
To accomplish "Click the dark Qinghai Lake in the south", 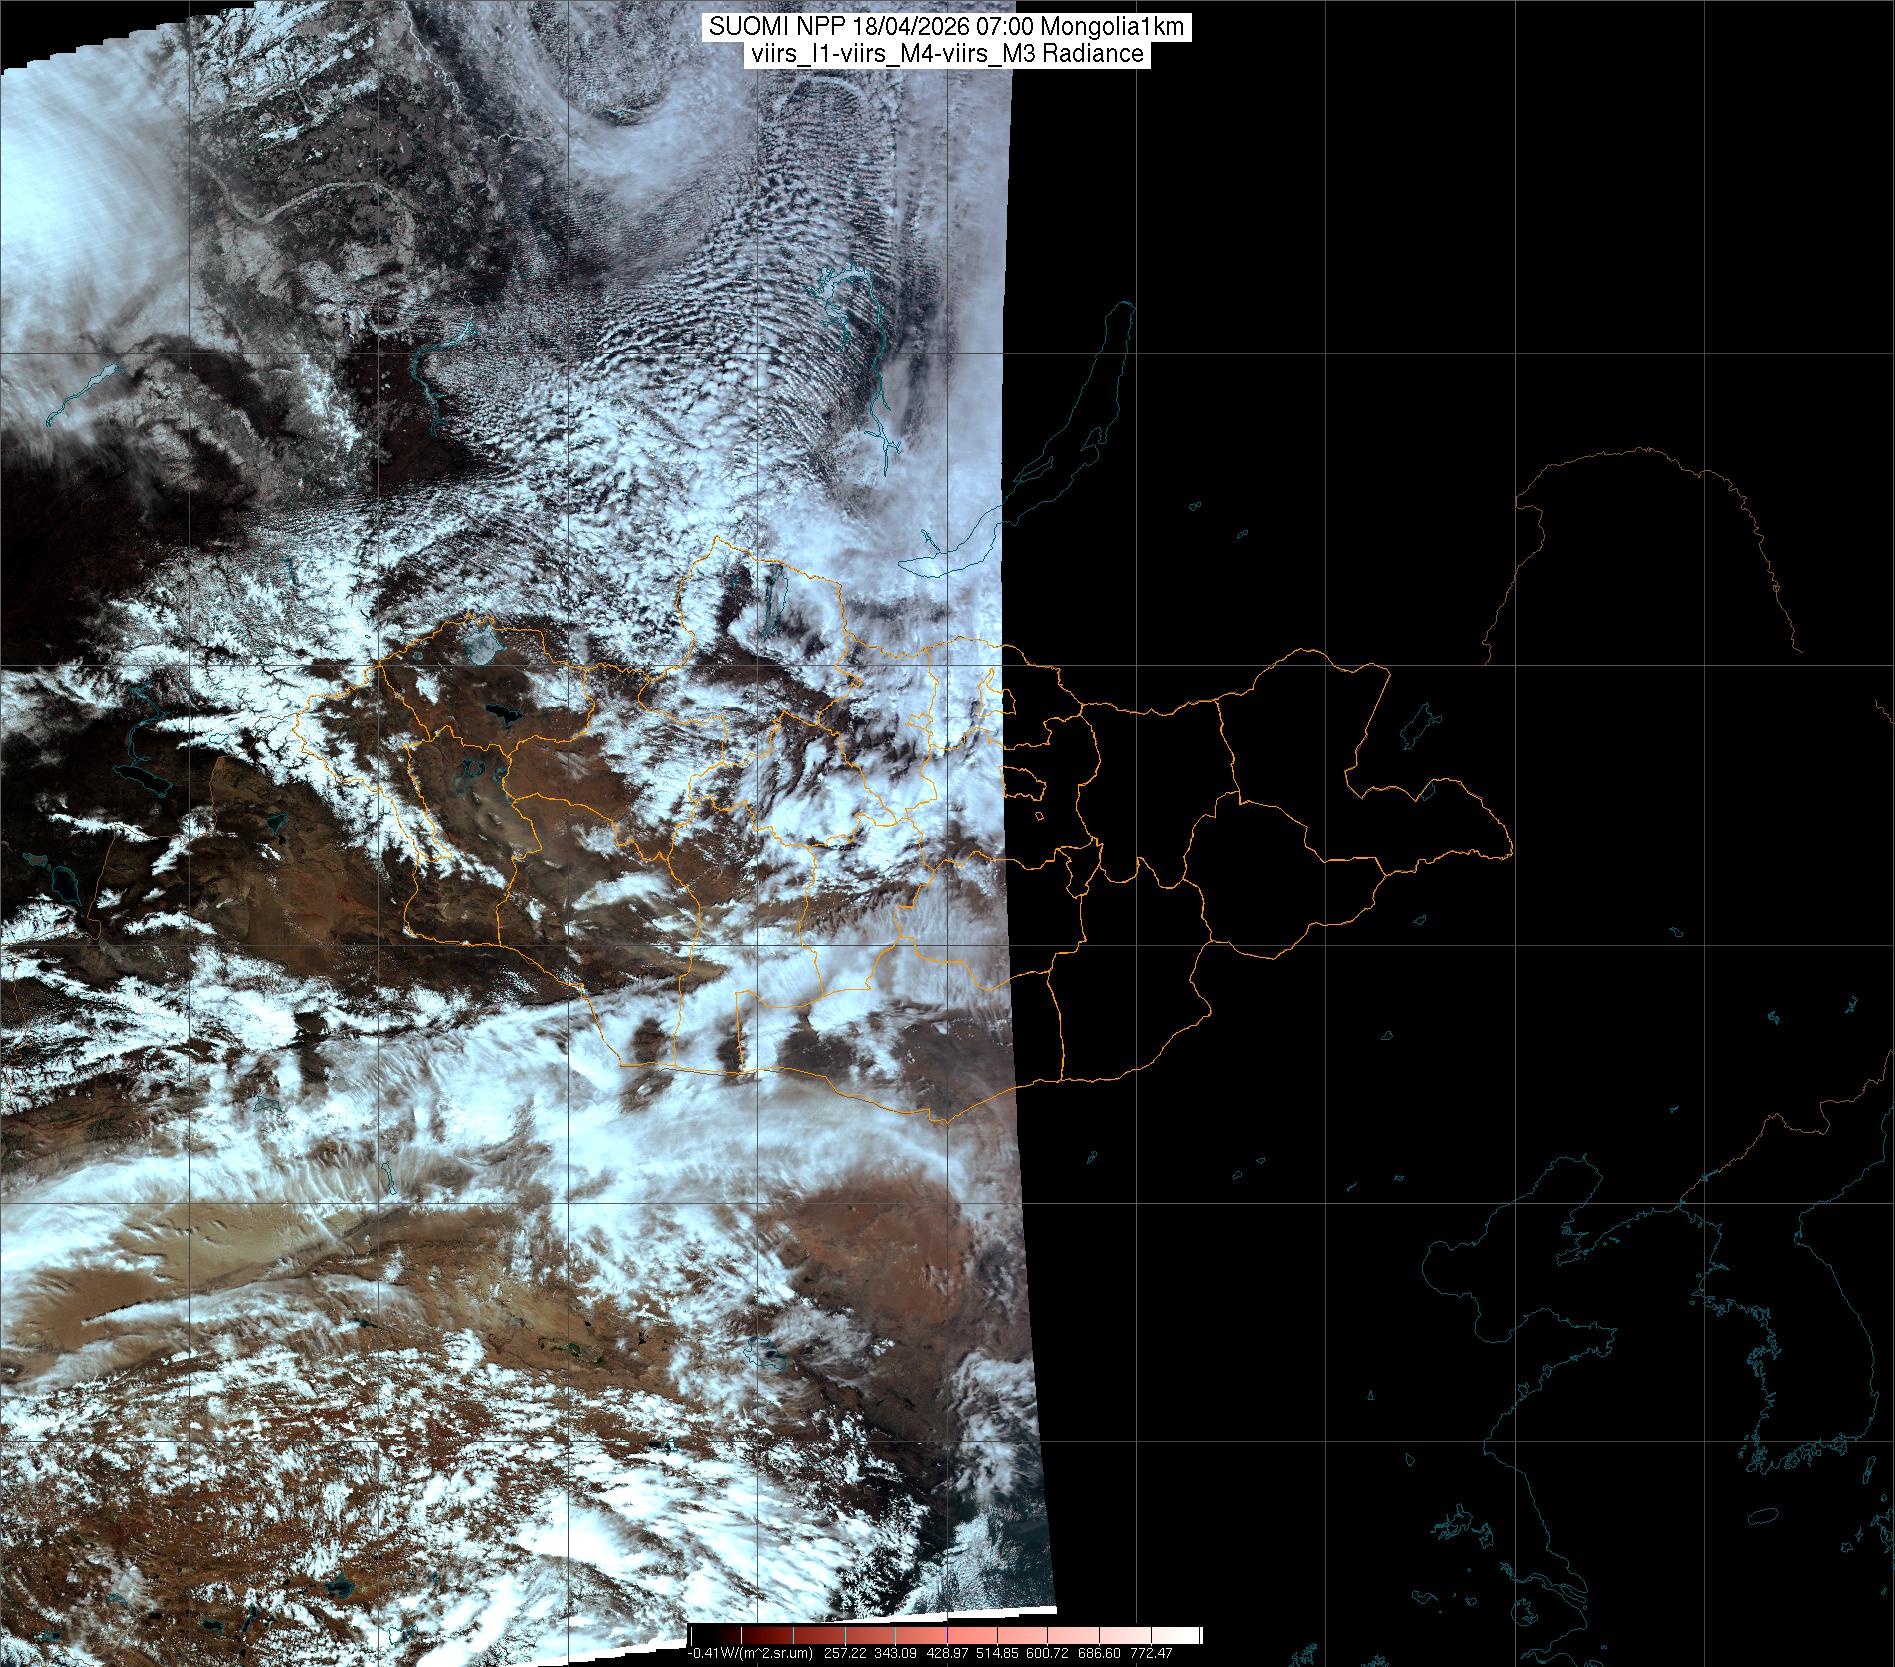I will pyautogui.click(x=766, y=1355).
